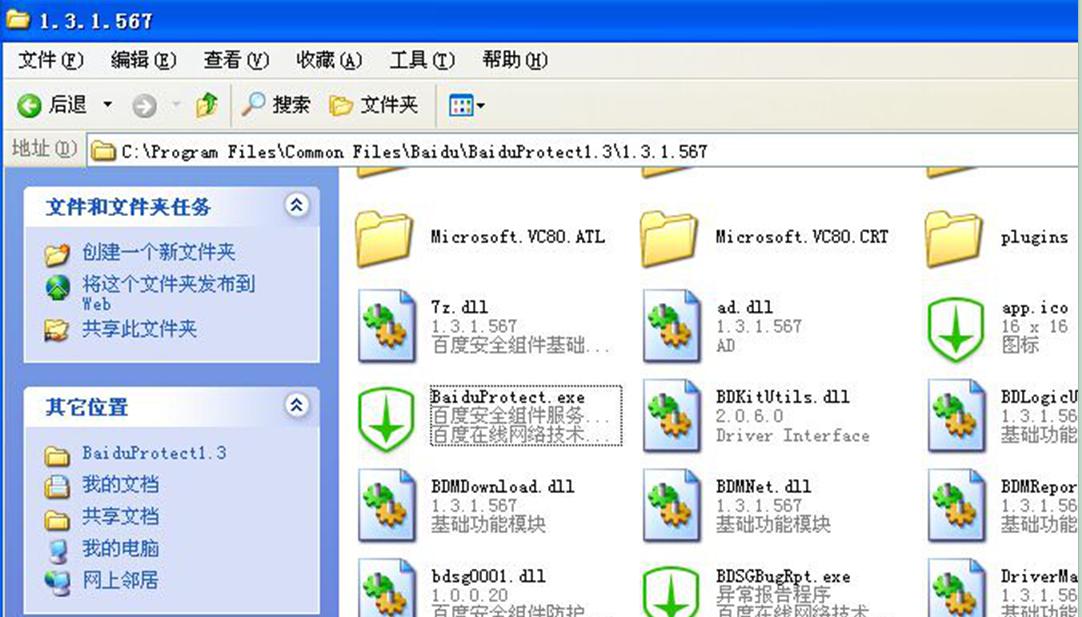
Task: Select the ad.dll file icon
Action: pyautogui.click(x=671, y=327)
